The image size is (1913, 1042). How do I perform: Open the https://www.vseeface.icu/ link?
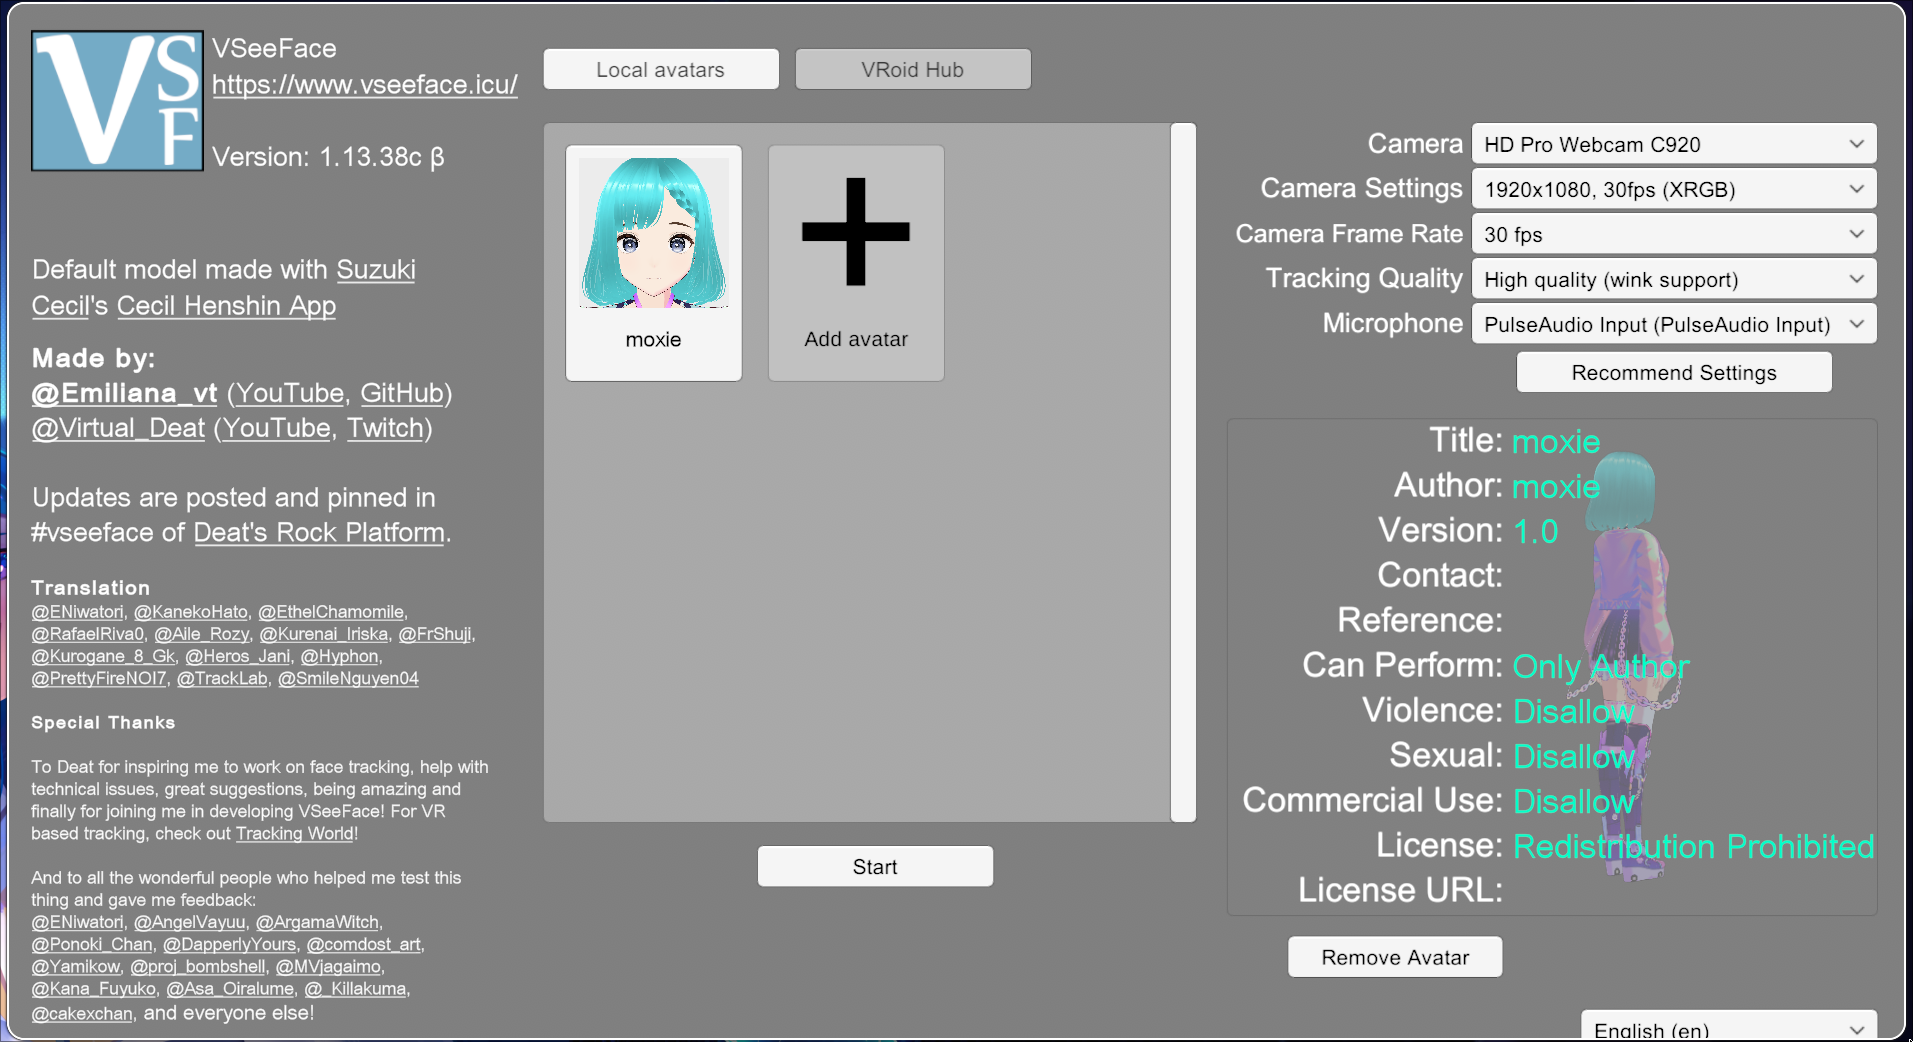coord(365,85)
